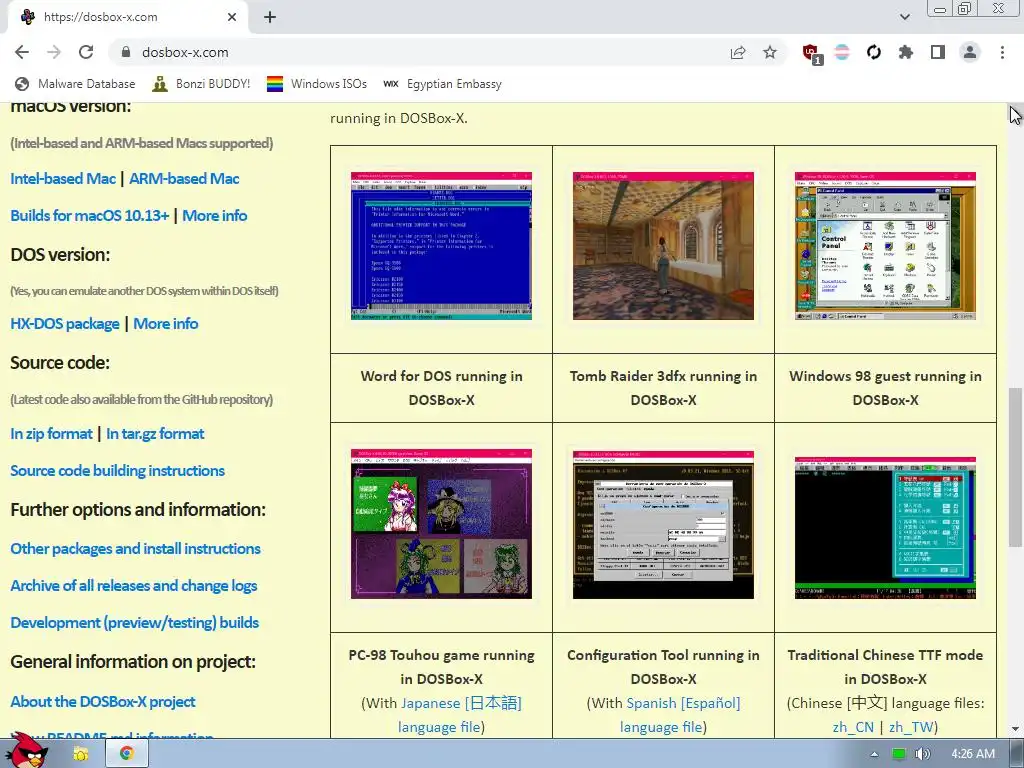Go back to the previous page
Screen dimensions: 1024x768
coord(22,52)
